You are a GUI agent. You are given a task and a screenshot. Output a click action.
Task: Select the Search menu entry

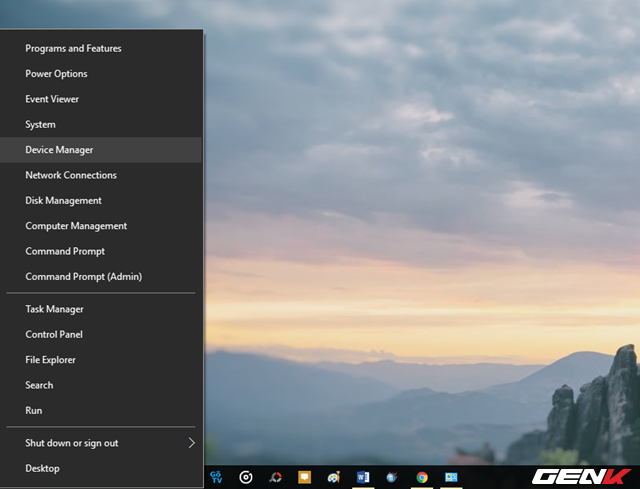[101, 385]
